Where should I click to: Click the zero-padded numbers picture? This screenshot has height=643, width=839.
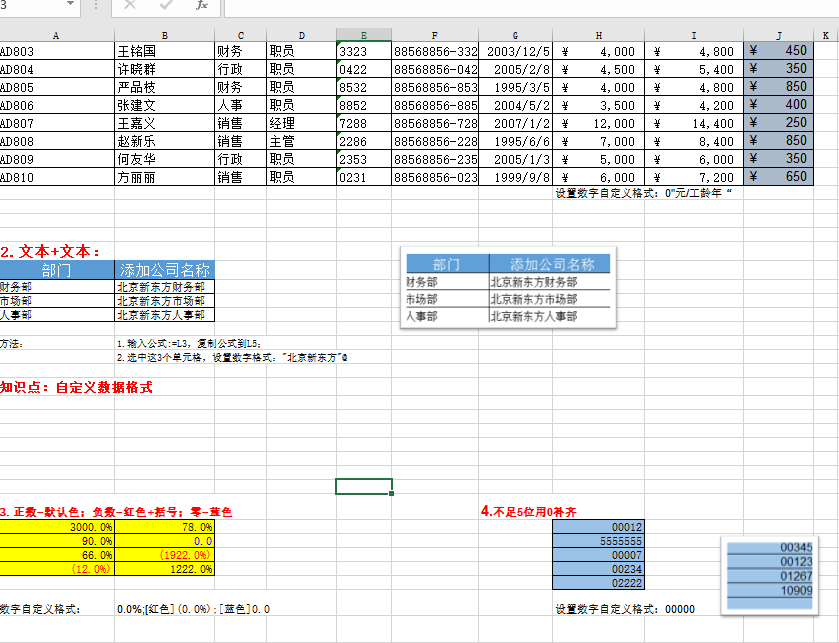(770, 576)
